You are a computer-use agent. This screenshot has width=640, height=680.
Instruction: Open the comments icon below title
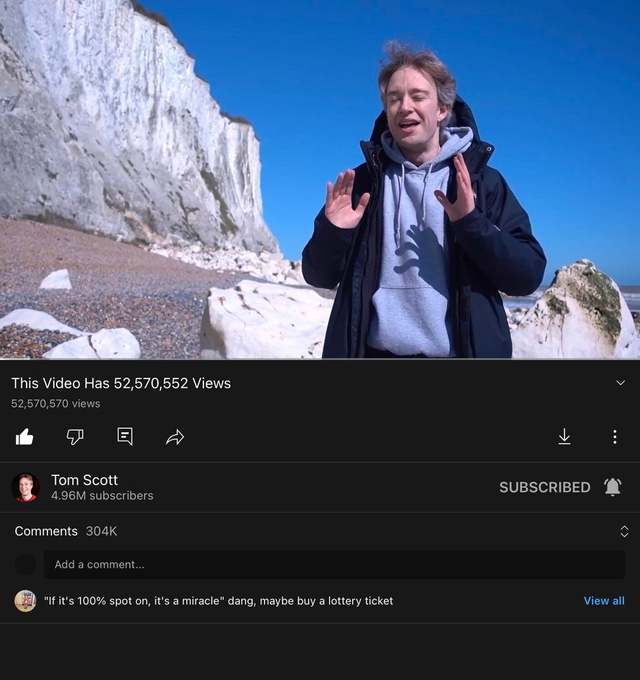click(125, 436)
